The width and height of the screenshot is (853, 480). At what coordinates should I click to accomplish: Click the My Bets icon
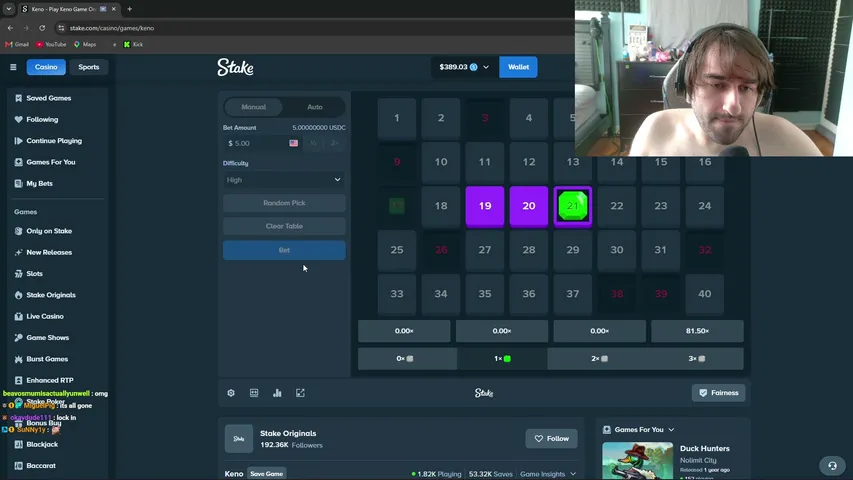(18, 183)
